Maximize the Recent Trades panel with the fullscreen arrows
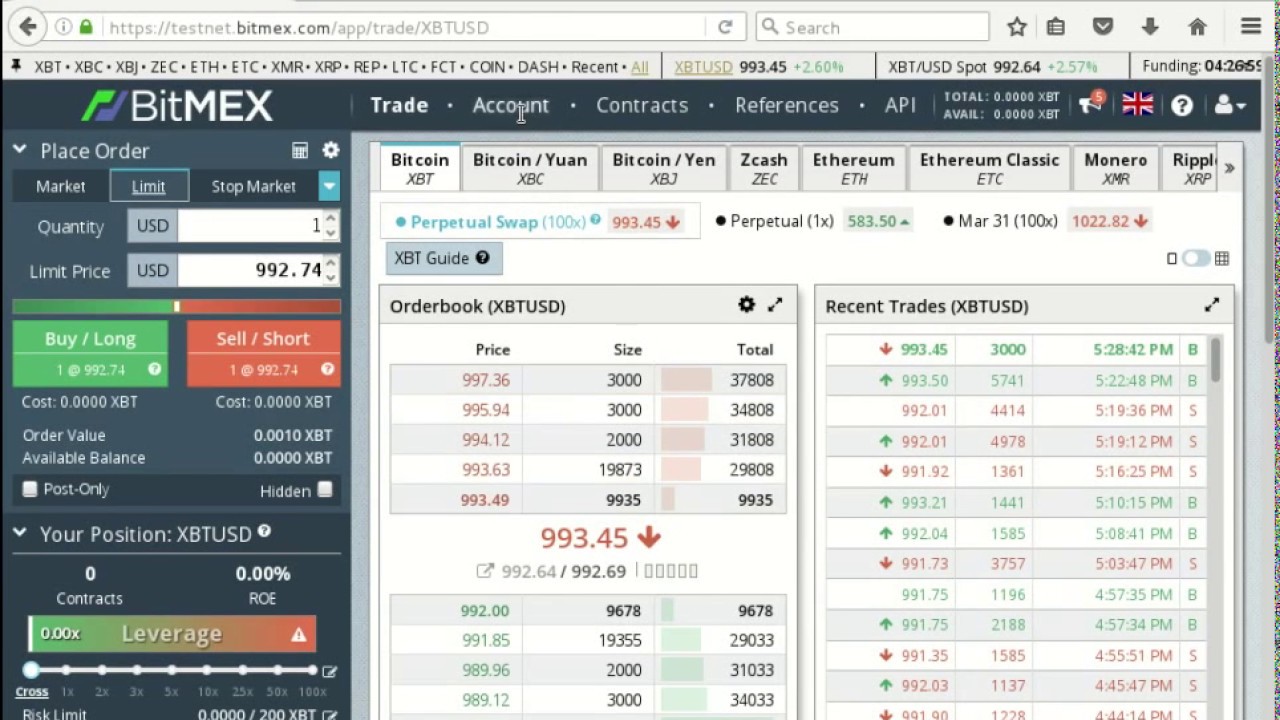The width and height of the screenshot is (1280, 720). [1212, 305]
